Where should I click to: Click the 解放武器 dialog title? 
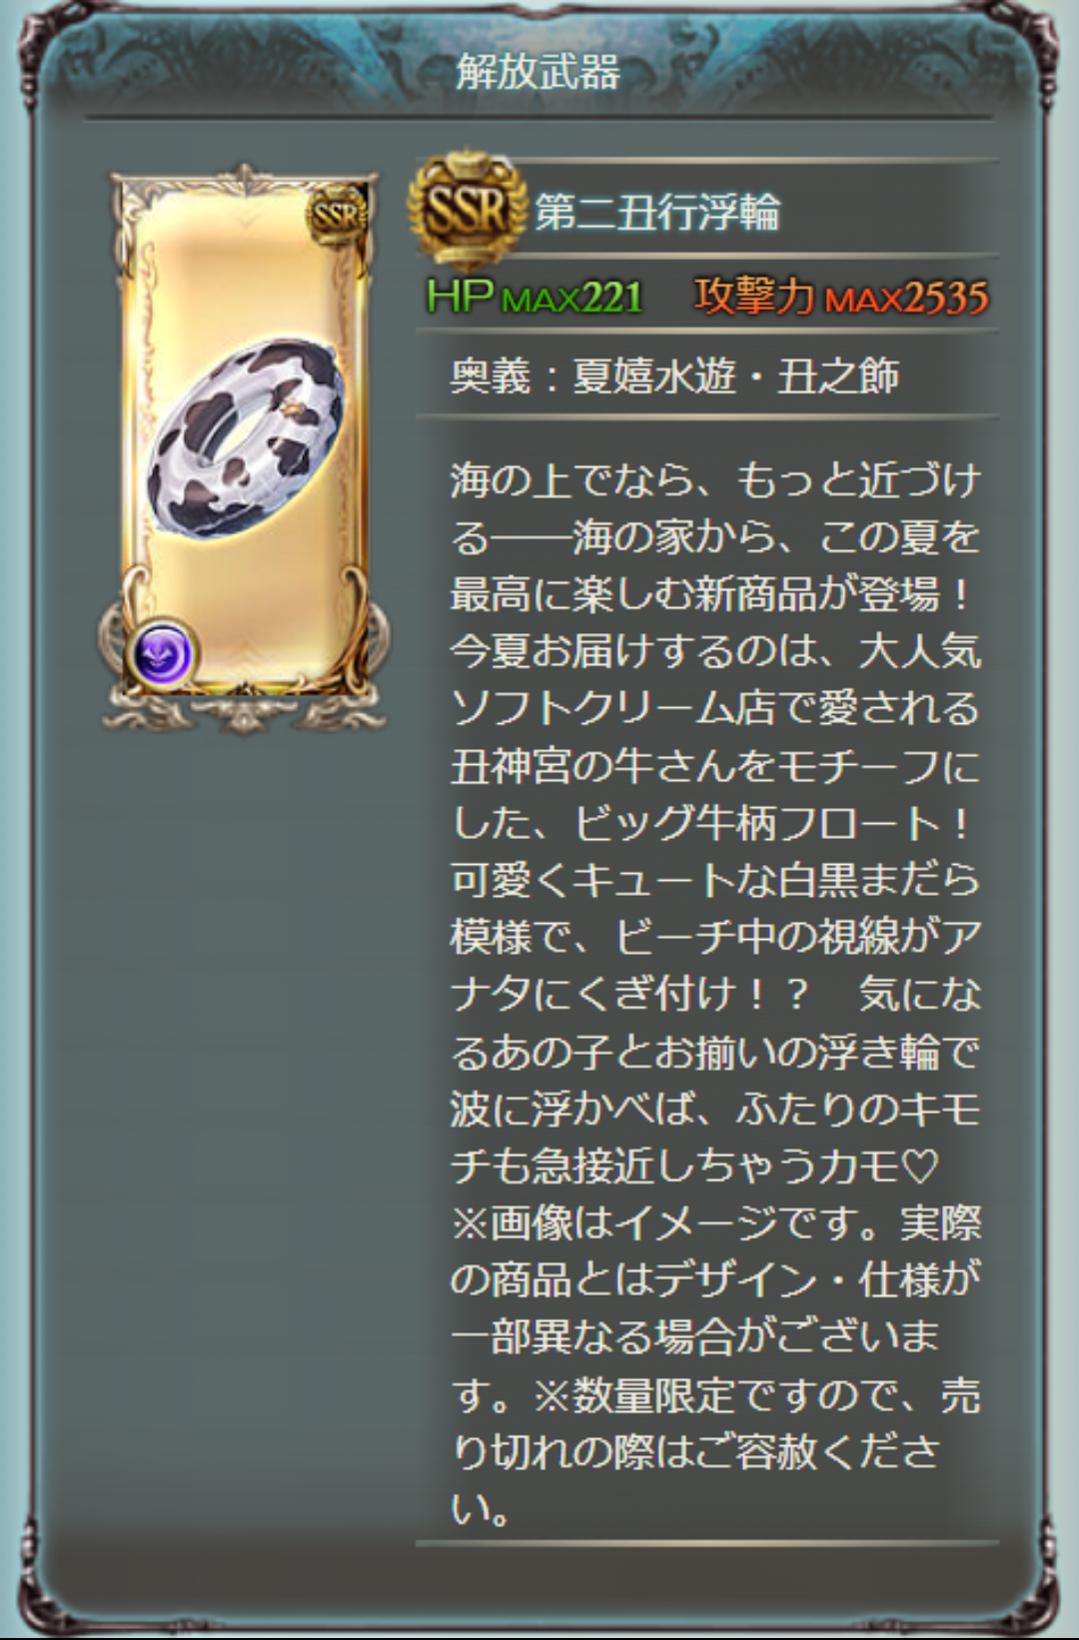[x=538, y=71]
